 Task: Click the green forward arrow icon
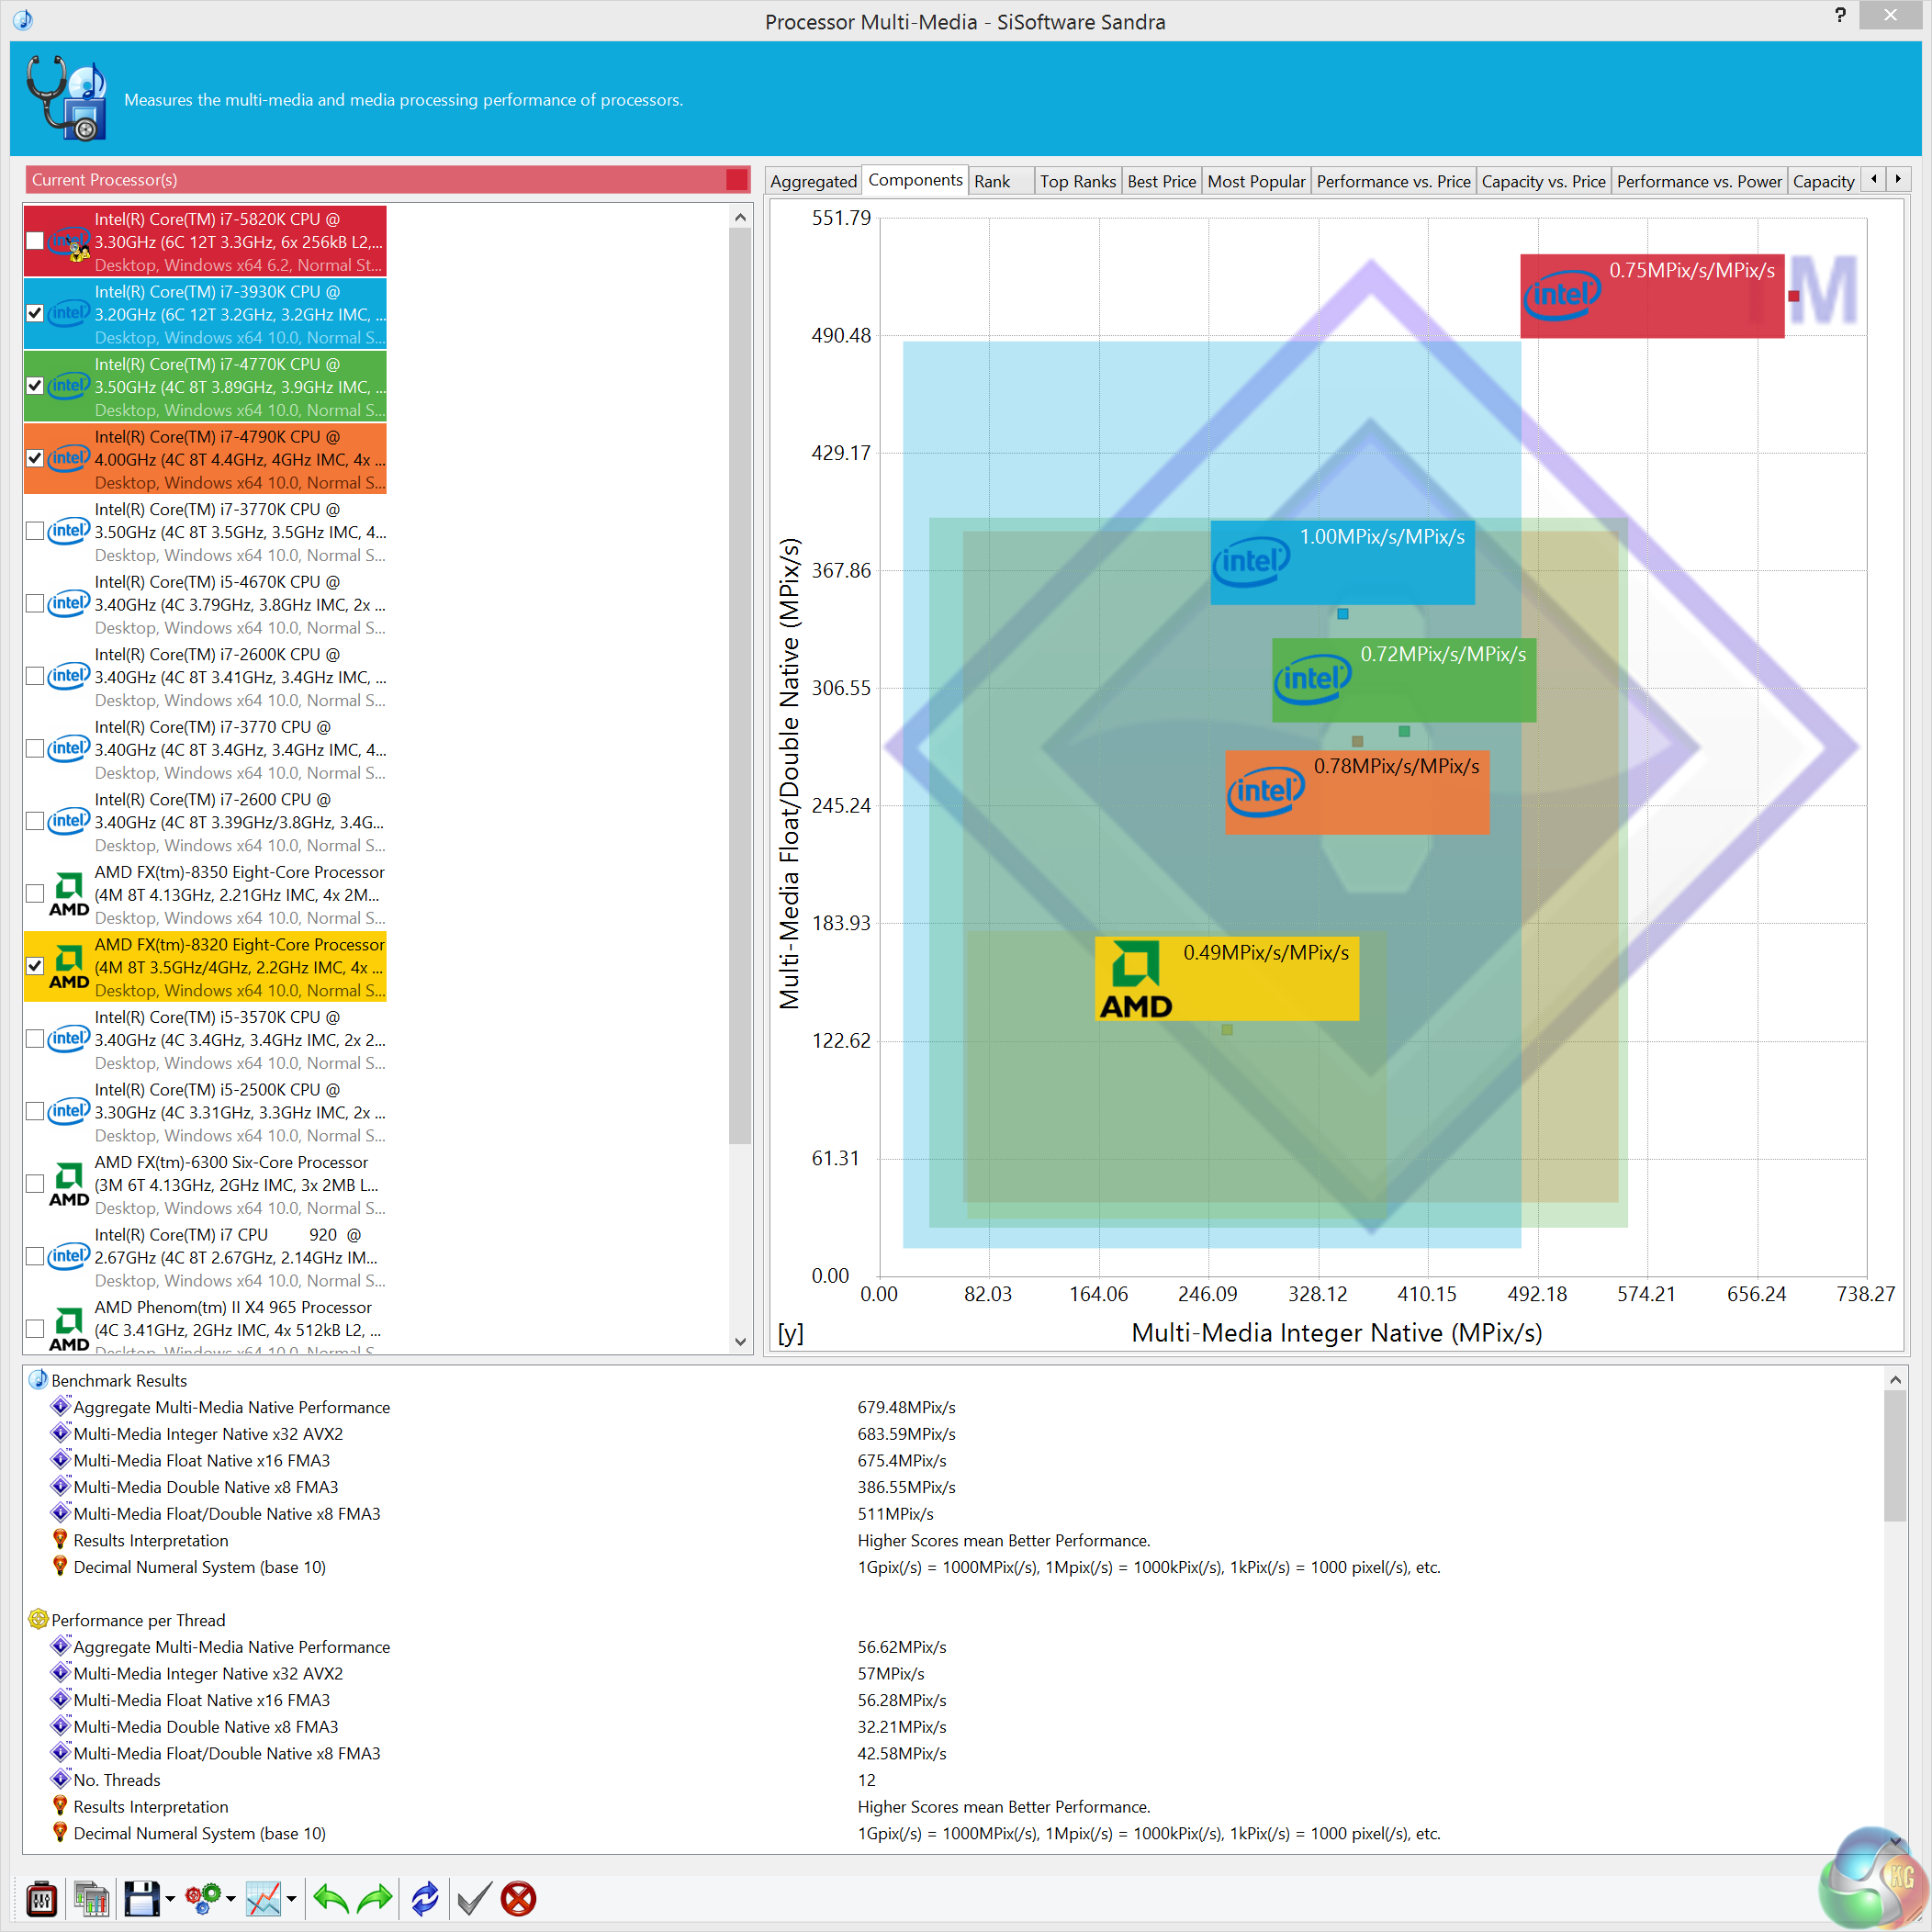point(375,1897)
